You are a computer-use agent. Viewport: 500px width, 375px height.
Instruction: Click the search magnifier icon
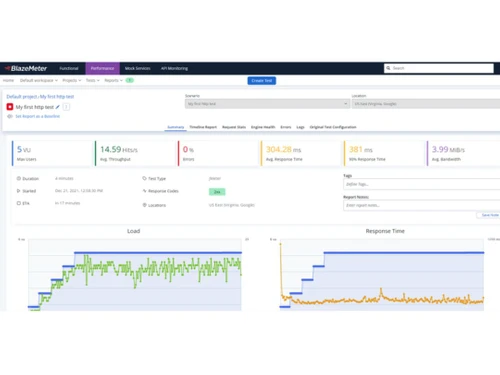388,68
